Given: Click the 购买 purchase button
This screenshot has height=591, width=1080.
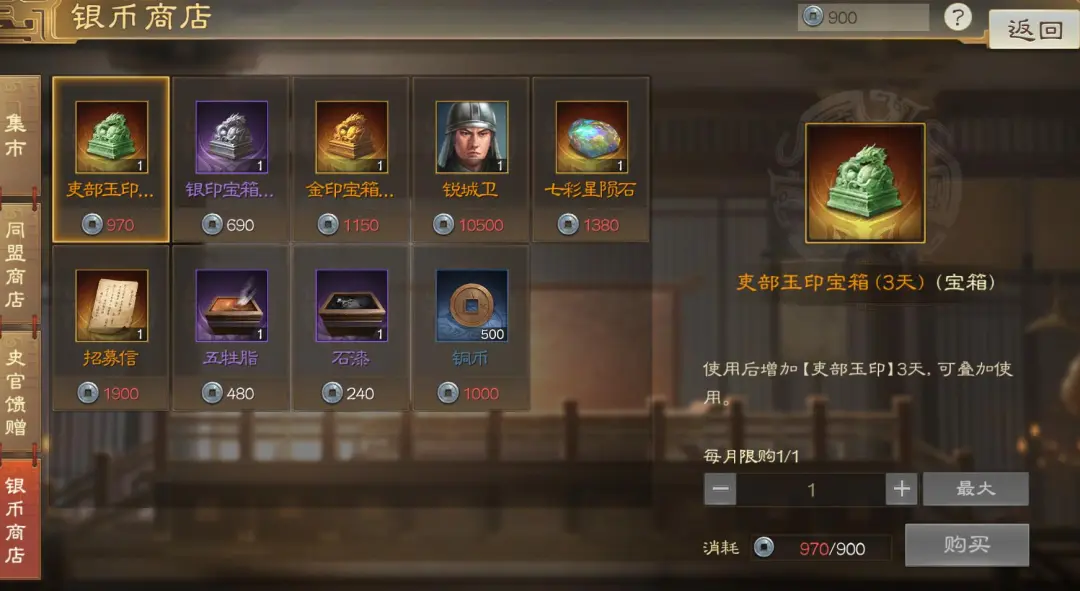Looking at the screenshot, I should pyautogui.click(x=967, y=545).
